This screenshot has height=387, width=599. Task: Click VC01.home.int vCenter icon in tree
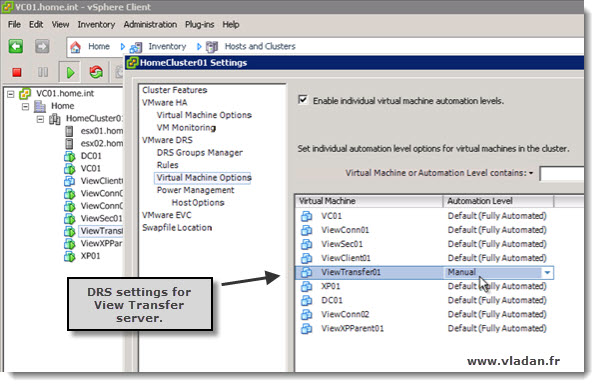click(x=25, y=93)
